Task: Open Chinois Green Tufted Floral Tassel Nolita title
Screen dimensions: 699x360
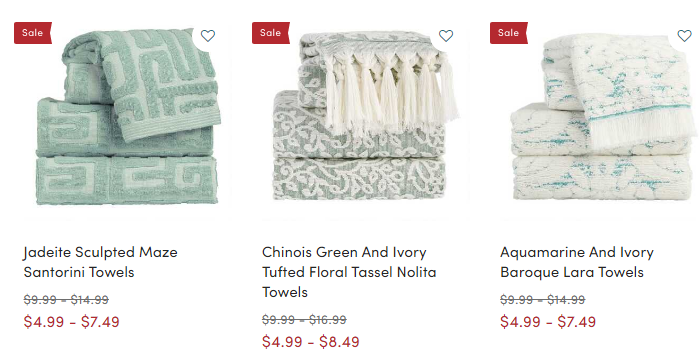Action: 349,272
